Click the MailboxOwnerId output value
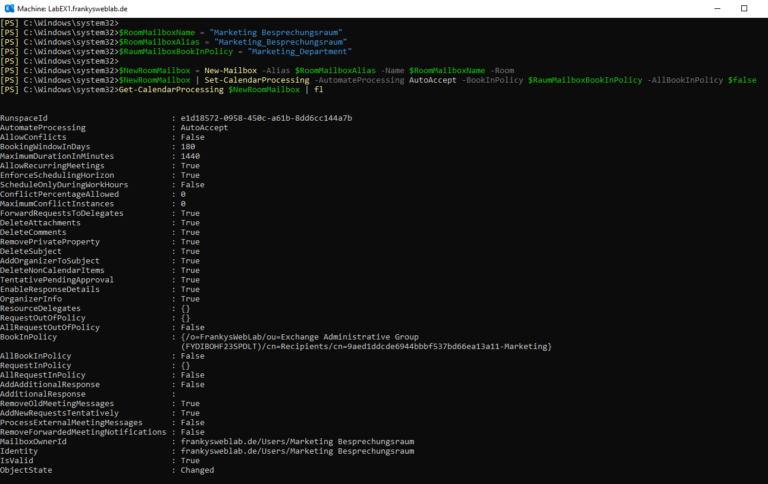Screen dimensions: 768x484 pos(297,441)
